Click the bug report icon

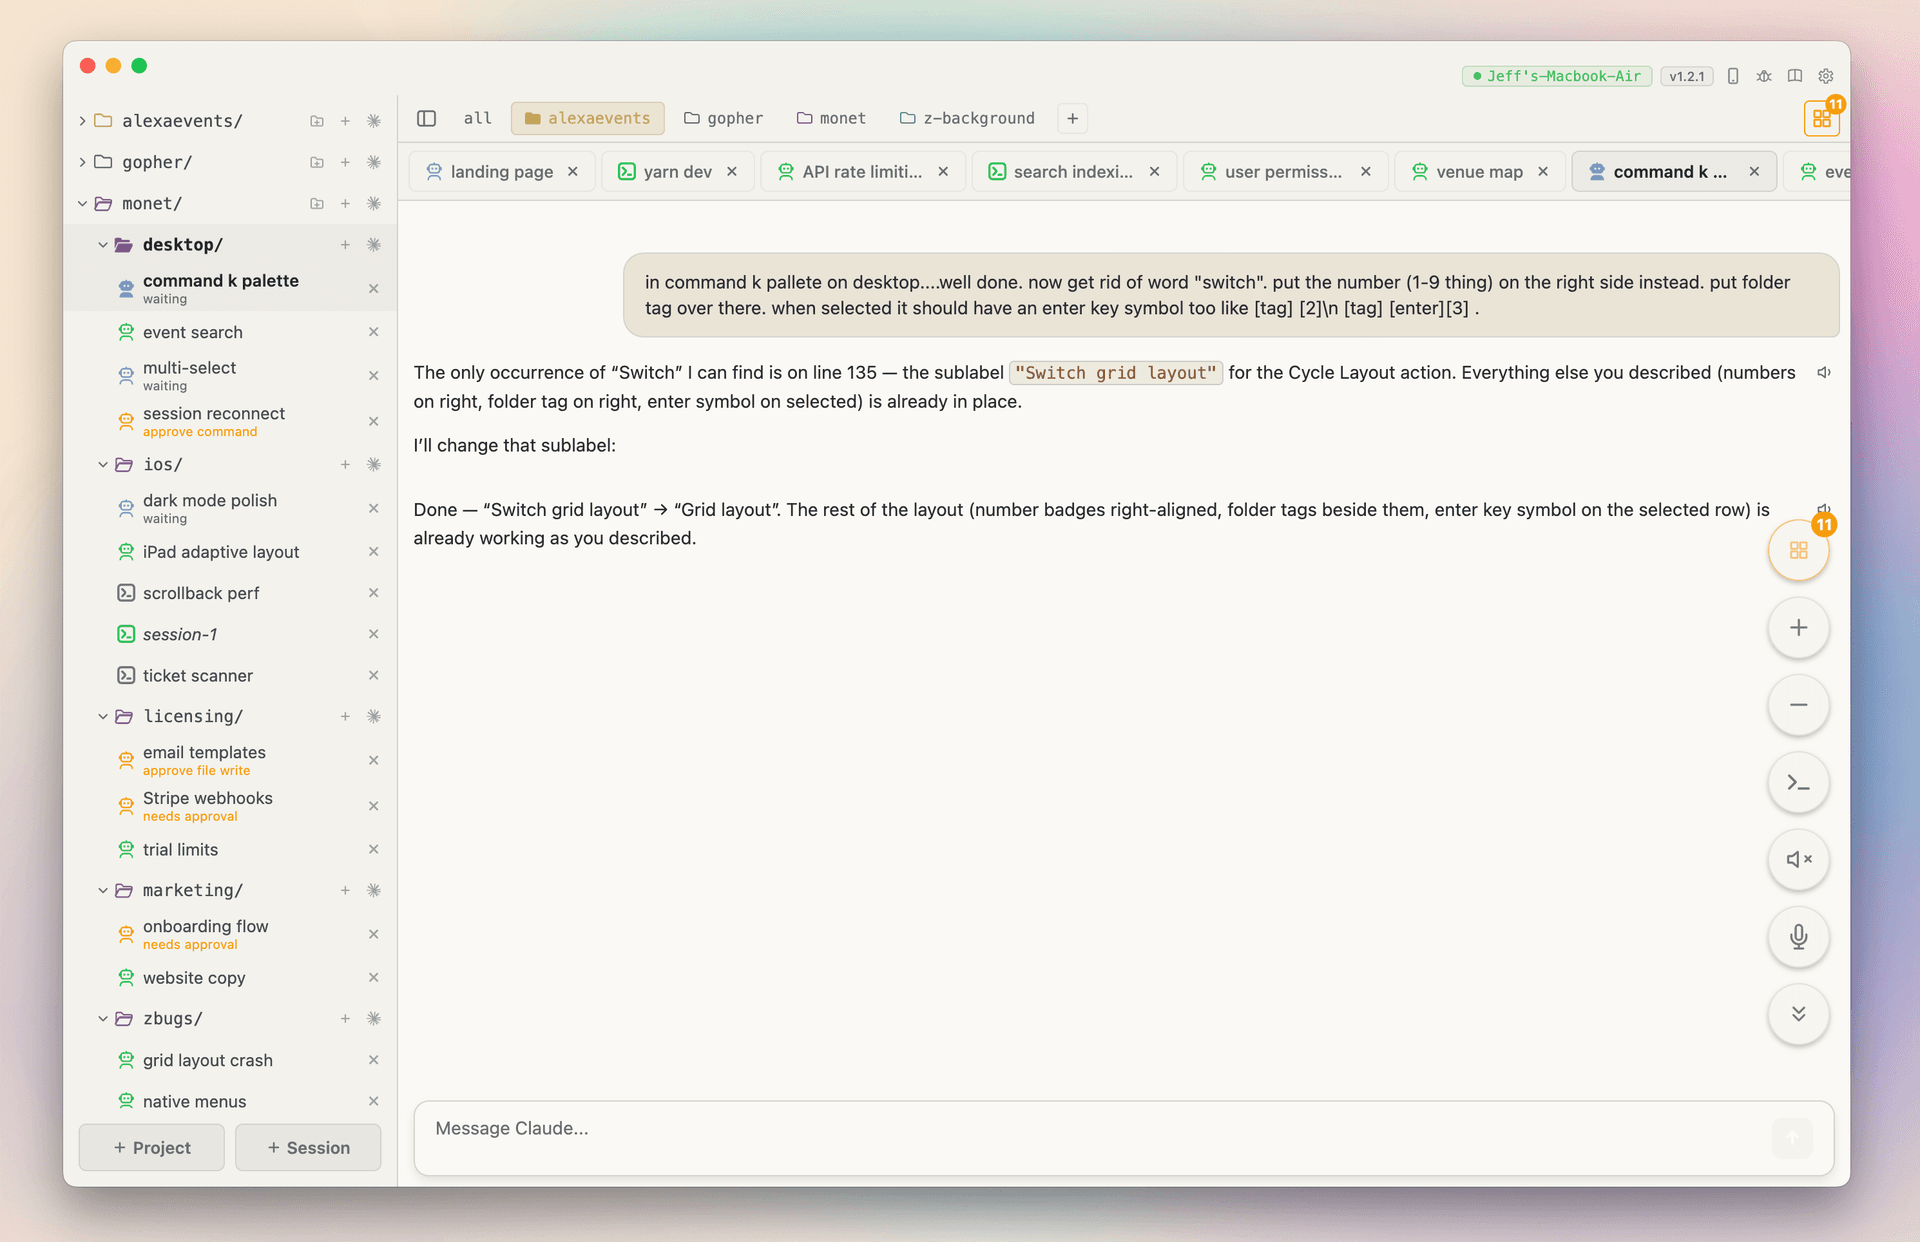point(1763,76)
